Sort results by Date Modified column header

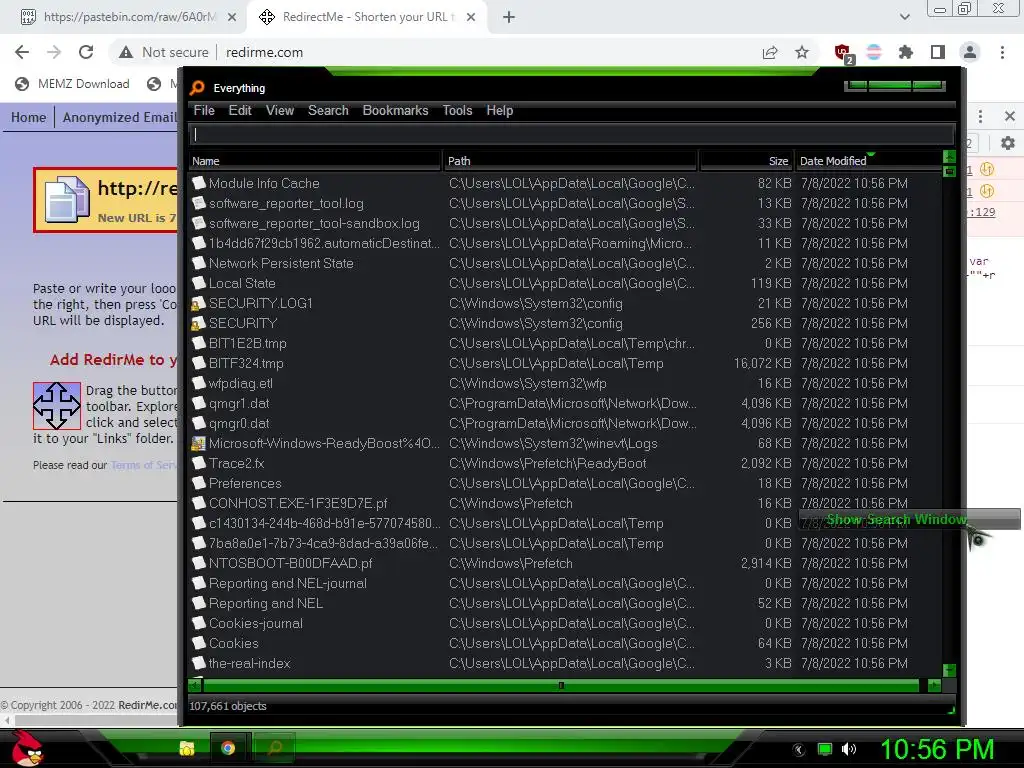[x=869, y=161]
